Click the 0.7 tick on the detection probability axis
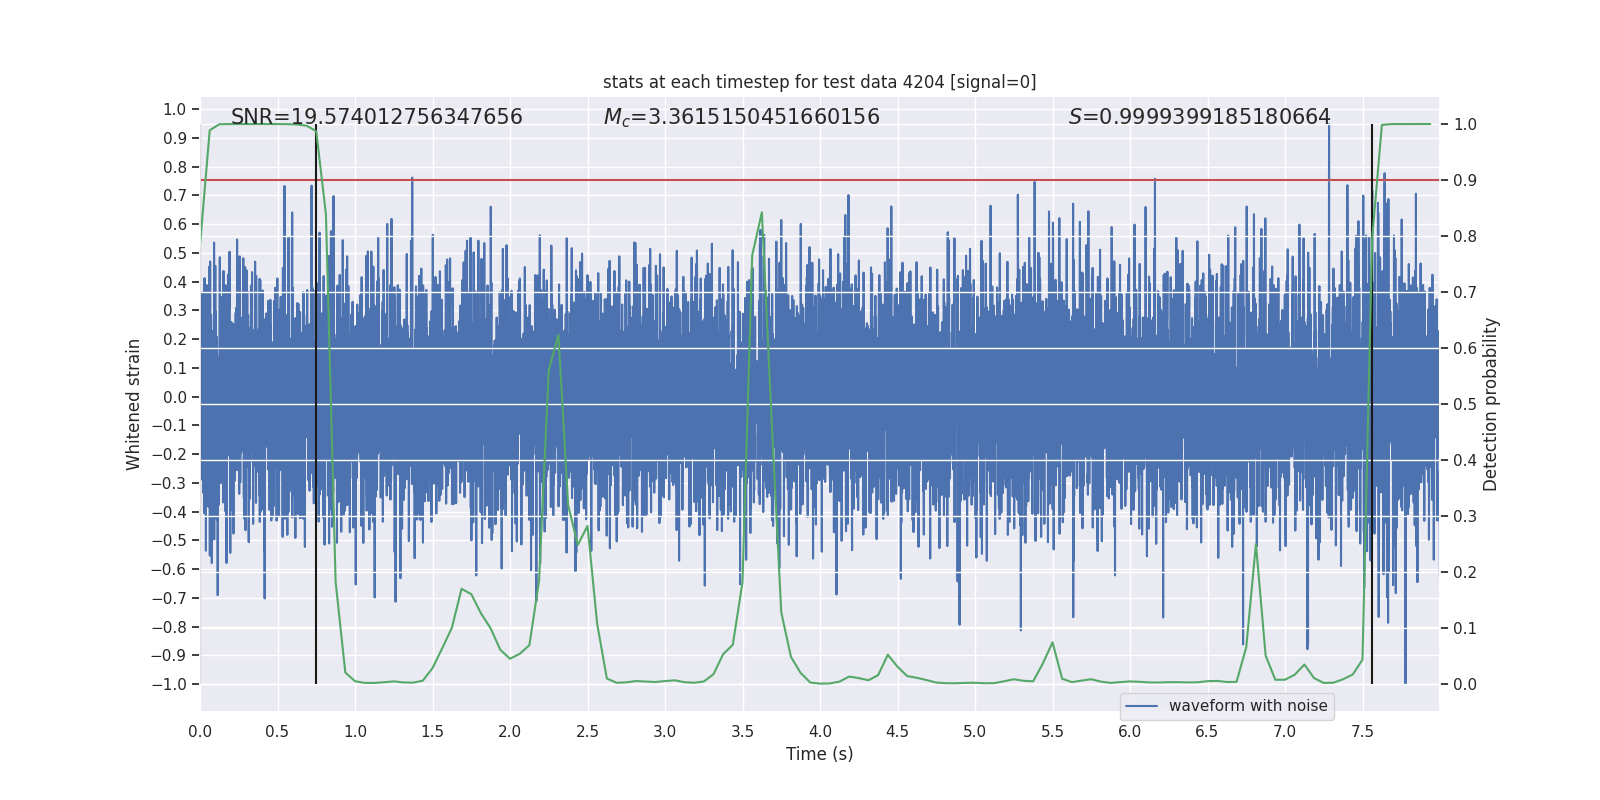Viewport: 1600px width, 800px height. (x=1465, y=293)
